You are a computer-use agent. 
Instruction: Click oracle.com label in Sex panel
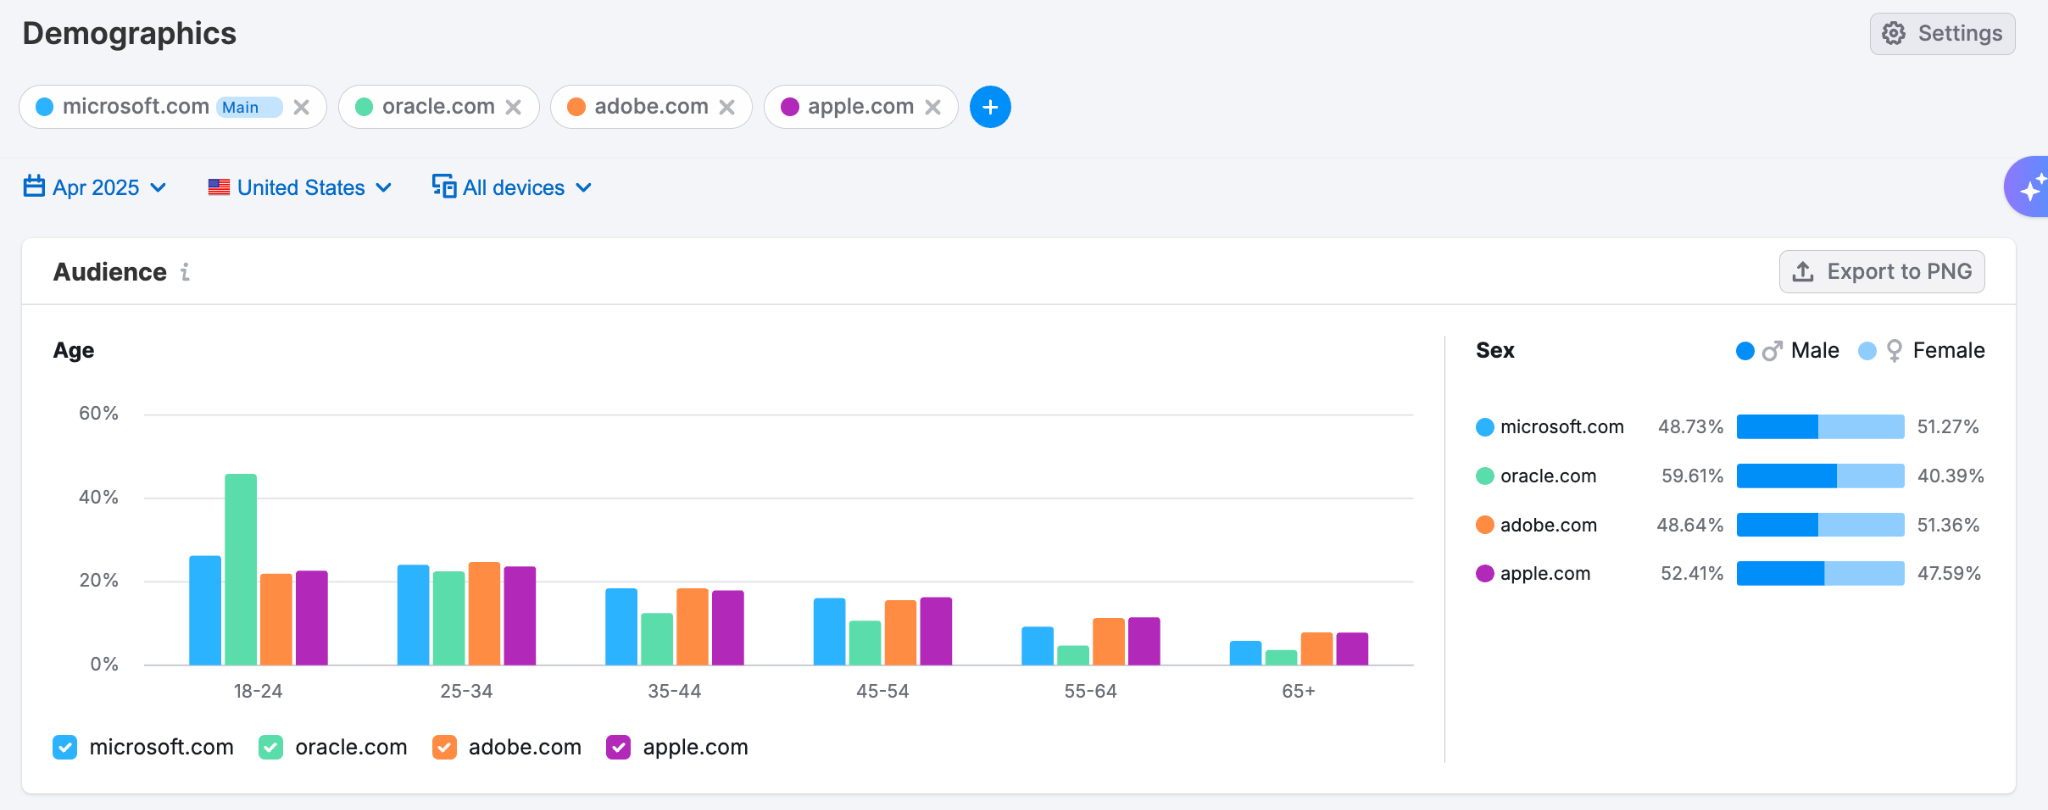coord(1548,476)
